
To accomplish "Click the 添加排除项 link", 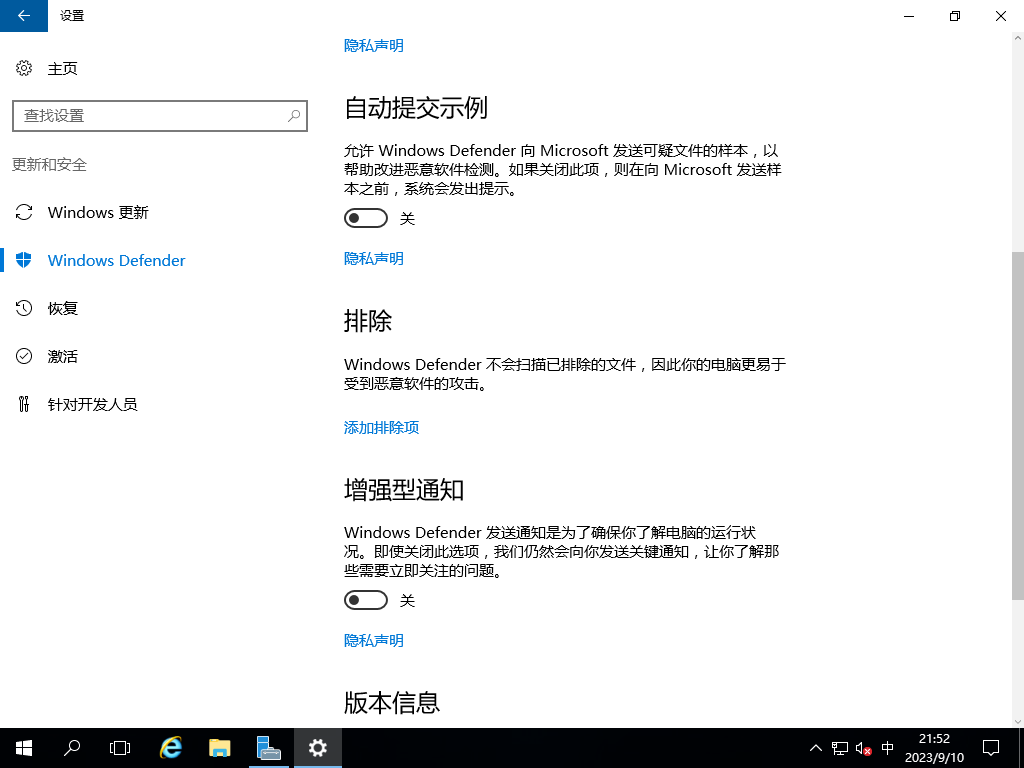I will (381, 428).
